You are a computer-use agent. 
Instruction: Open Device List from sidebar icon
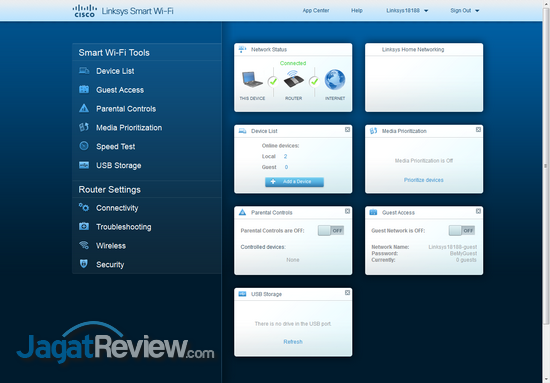(x=84, y=71)
